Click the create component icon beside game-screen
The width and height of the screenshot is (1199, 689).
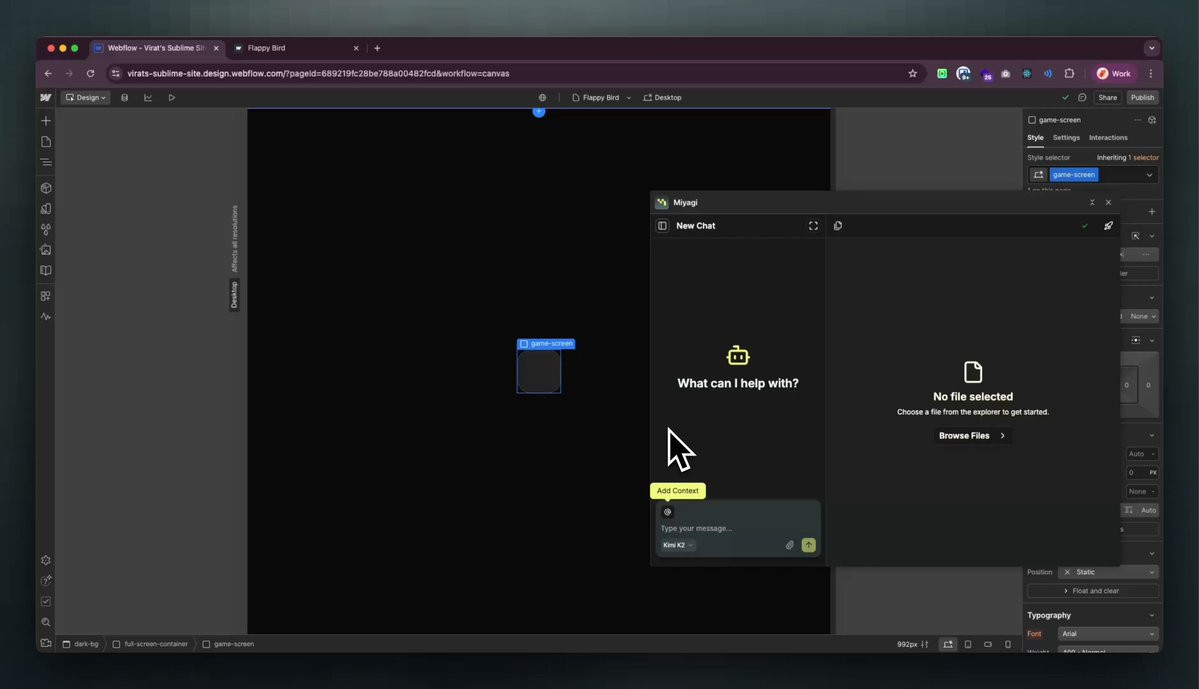(1152, 120)
